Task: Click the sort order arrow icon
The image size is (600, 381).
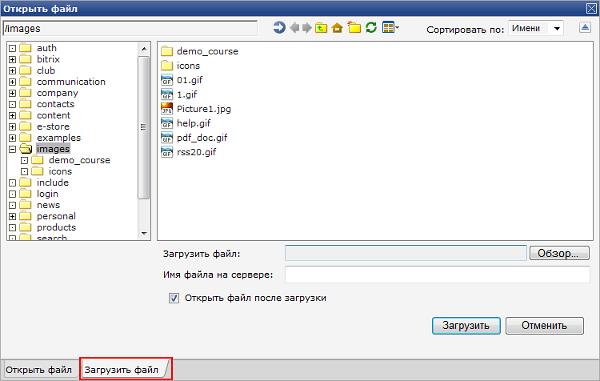Action: click(585, 28)
